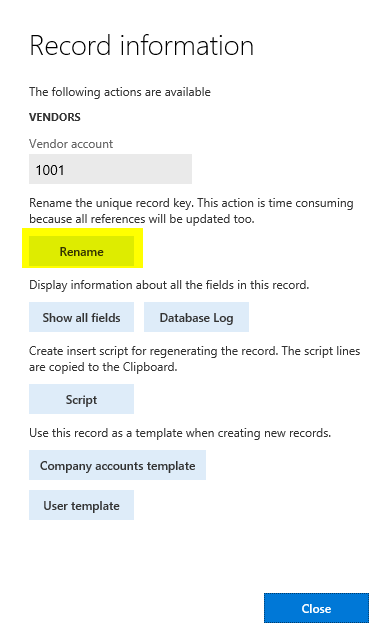Open Show all fields
The height and width of the screenshot is (640, 388).
(82, 317)
